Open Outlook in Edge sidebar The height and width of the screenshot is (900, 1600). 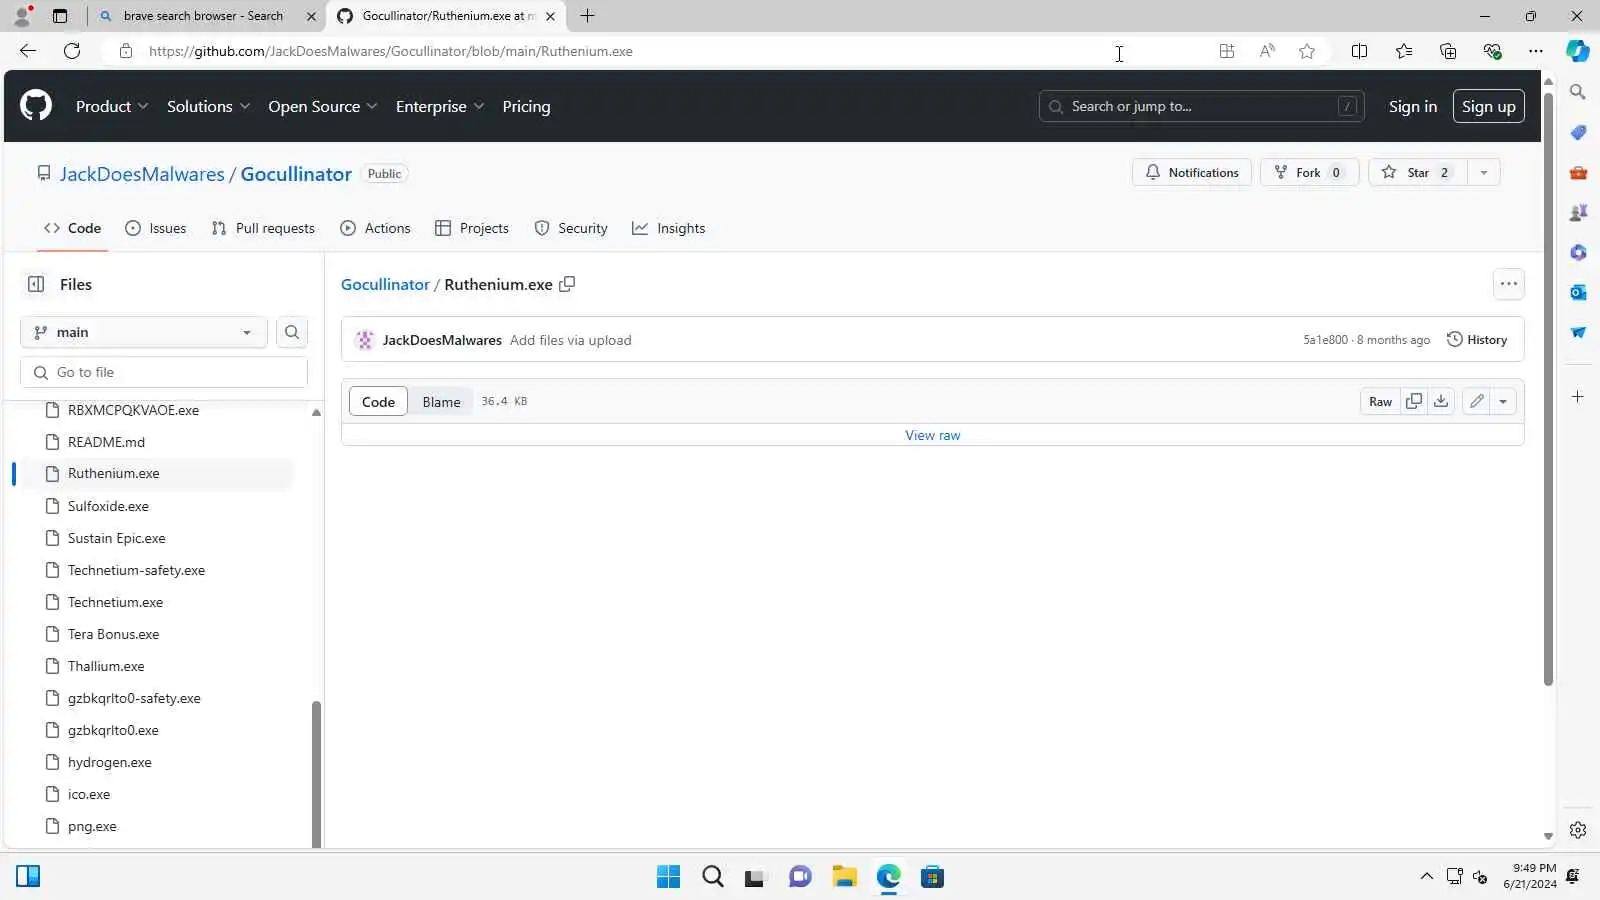coord(1578,292)
